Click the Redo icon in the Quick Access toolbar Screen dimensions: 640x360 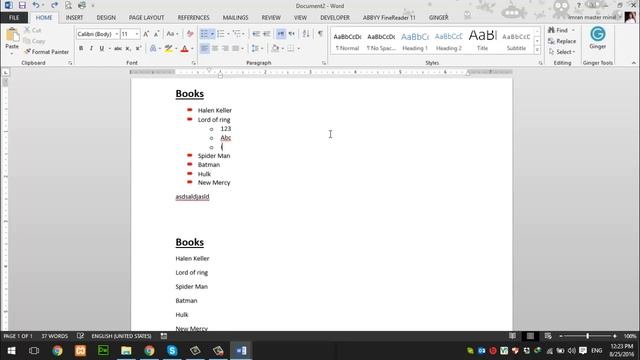54,5
